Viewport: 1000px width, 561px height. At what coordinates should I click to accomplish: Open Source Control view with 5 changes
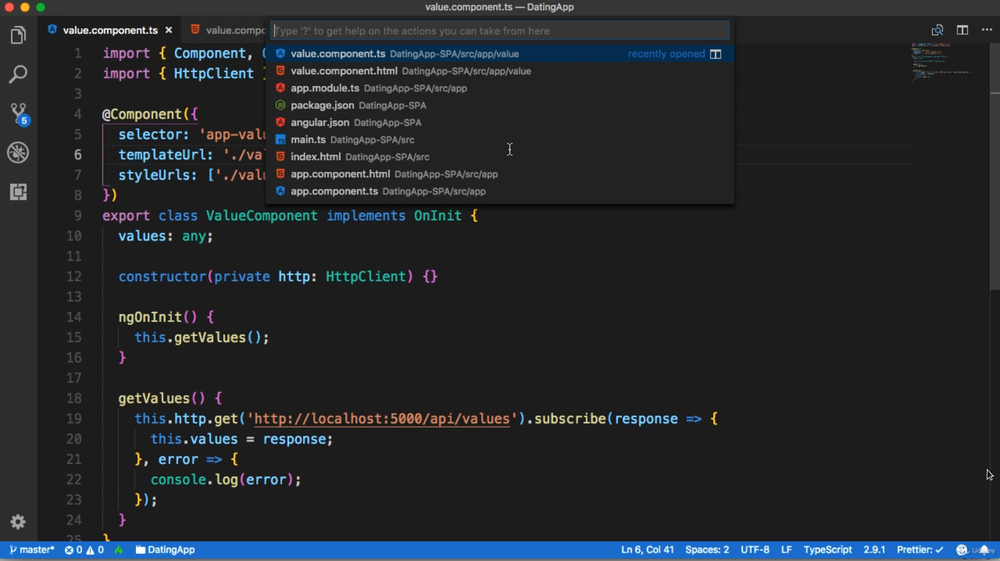(18, 113)
